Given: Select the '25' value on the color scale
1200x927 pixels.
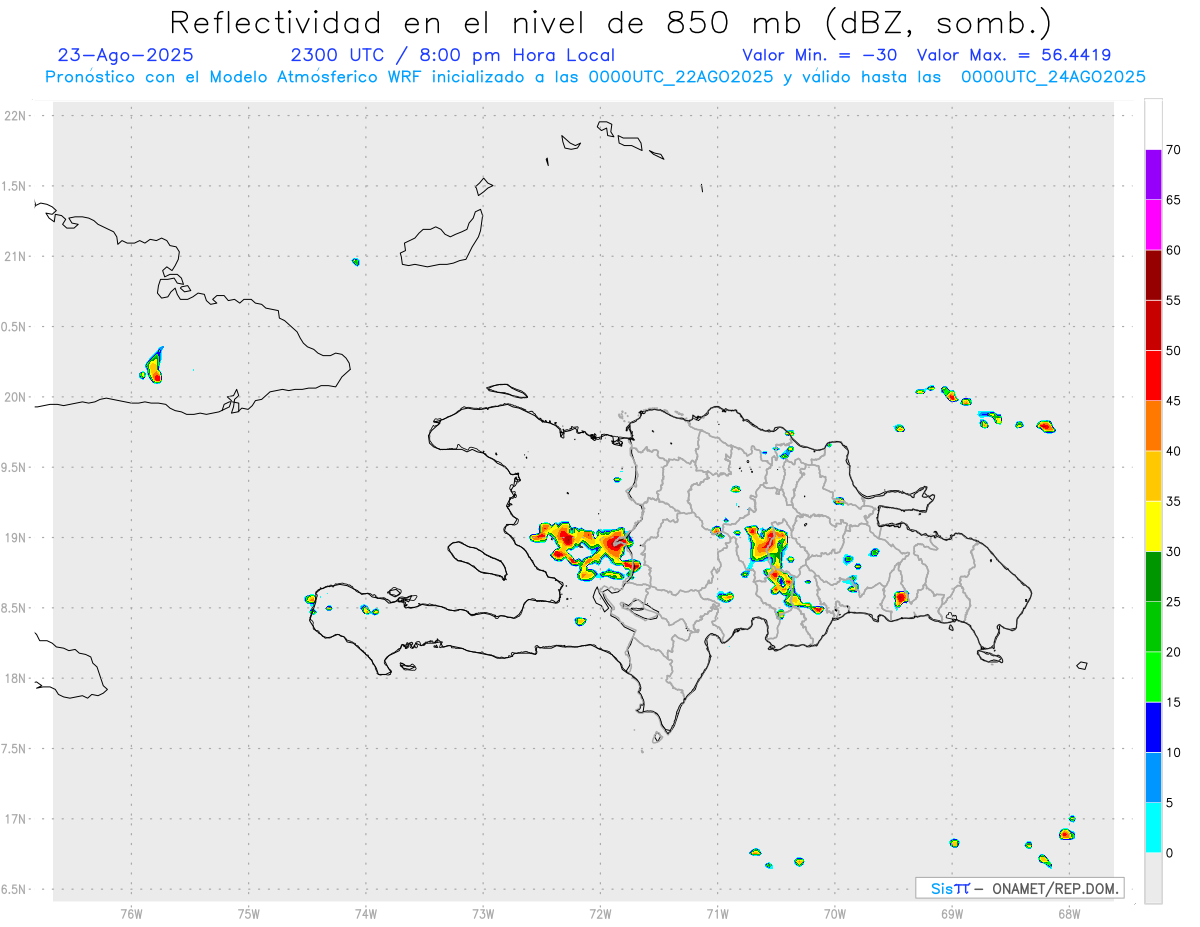Looking at the screenshot, I should tap(1174, 602).
